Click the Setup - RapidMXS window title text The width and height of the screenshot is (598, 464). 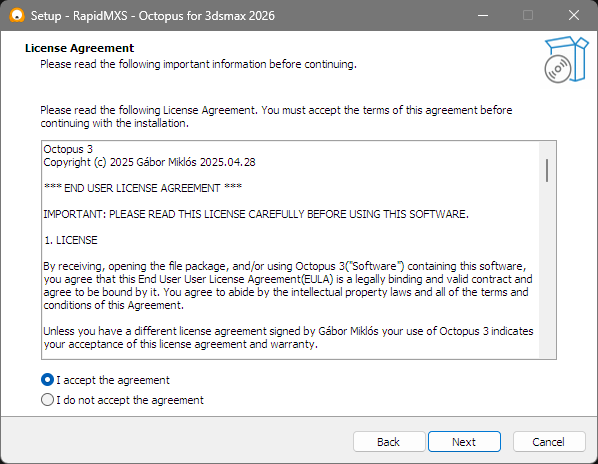[153, 16]
